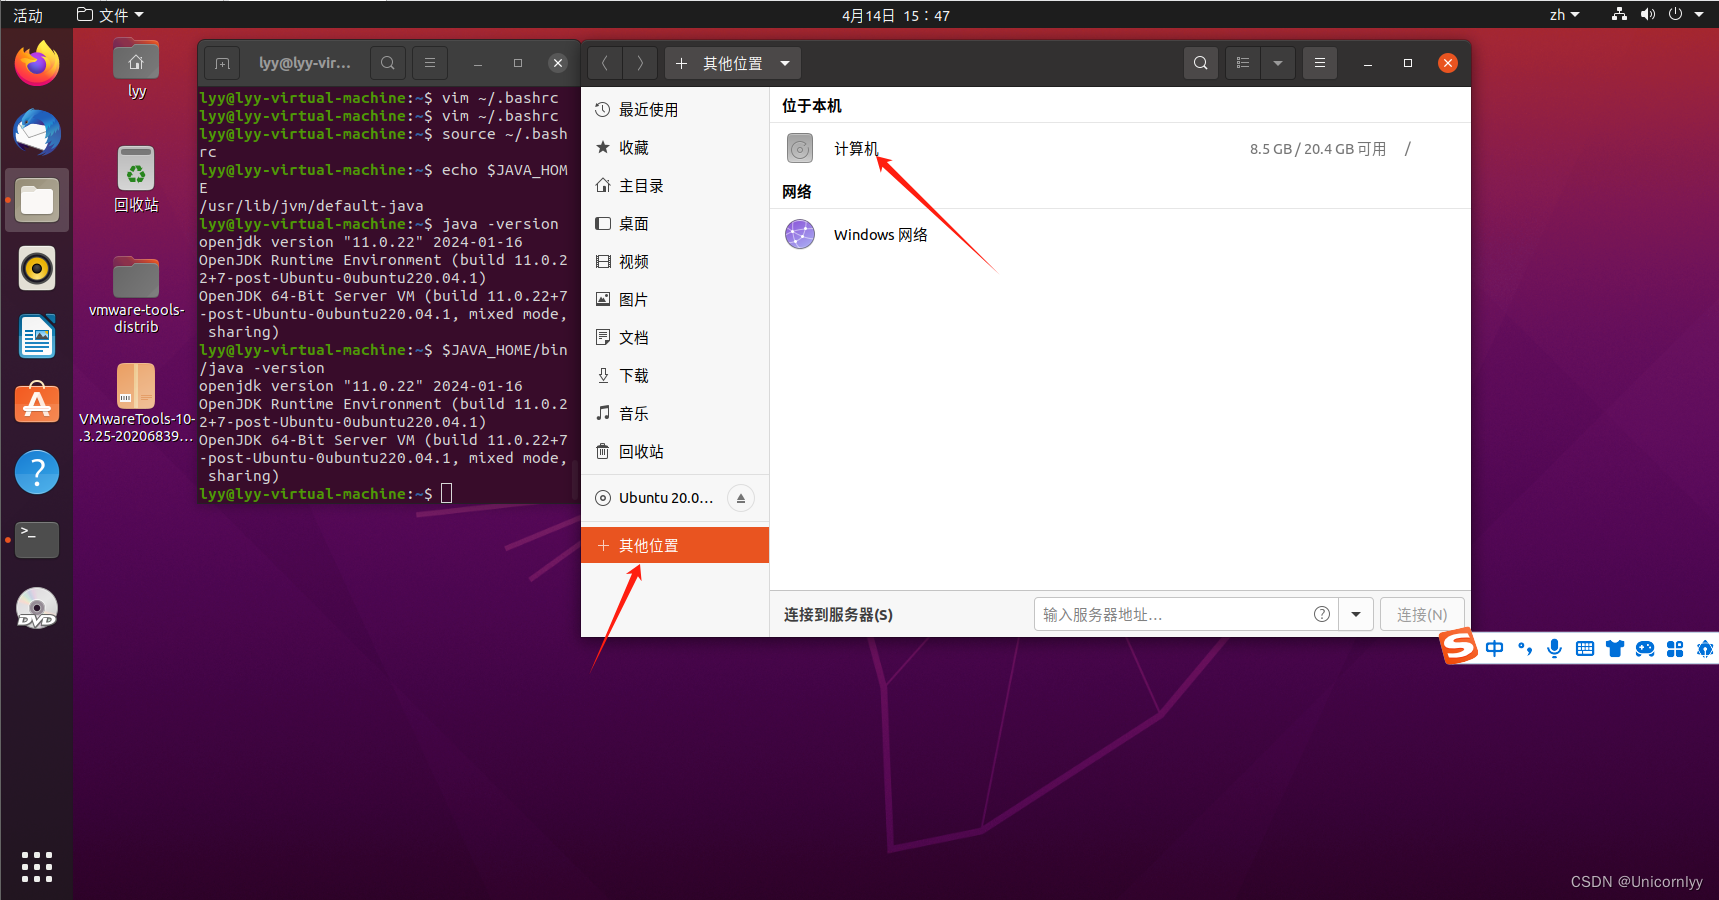Select the VMwareTools archive on desktop

click(136, 403)
